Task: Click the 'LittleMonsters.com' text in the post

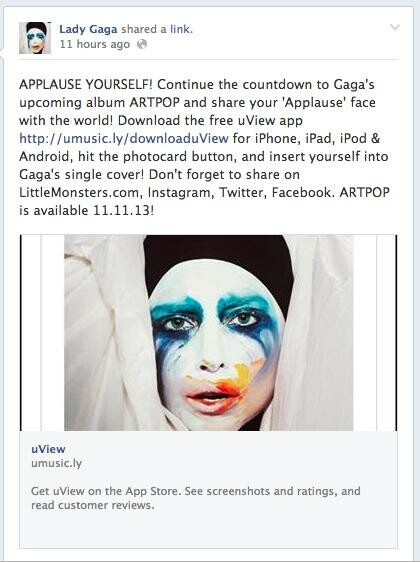Action: pos(81,192)
